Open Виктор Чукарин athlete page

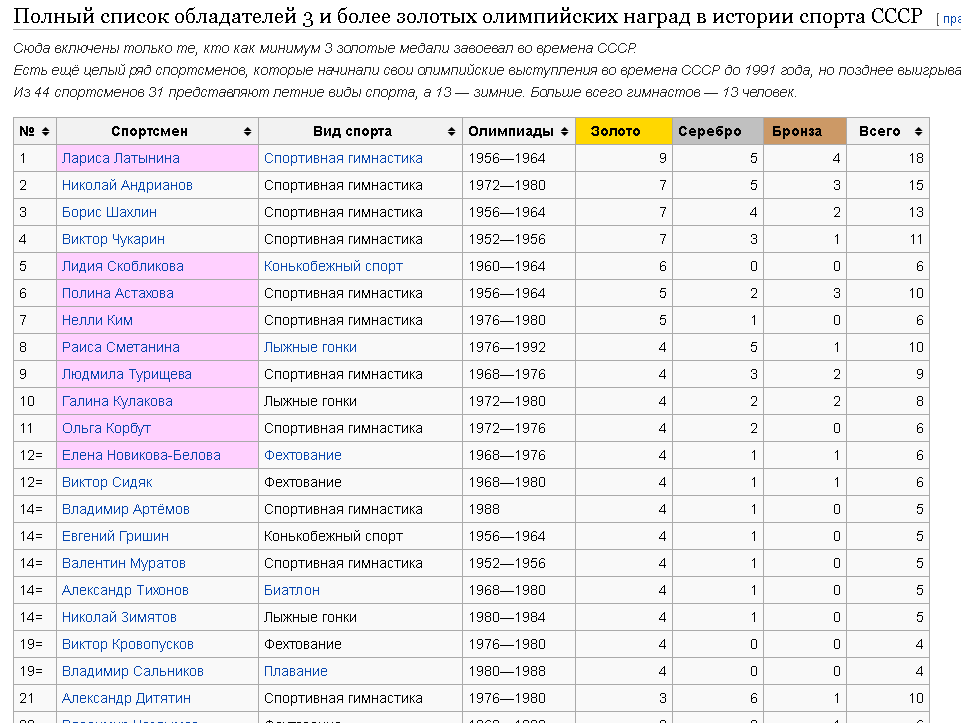113,239
